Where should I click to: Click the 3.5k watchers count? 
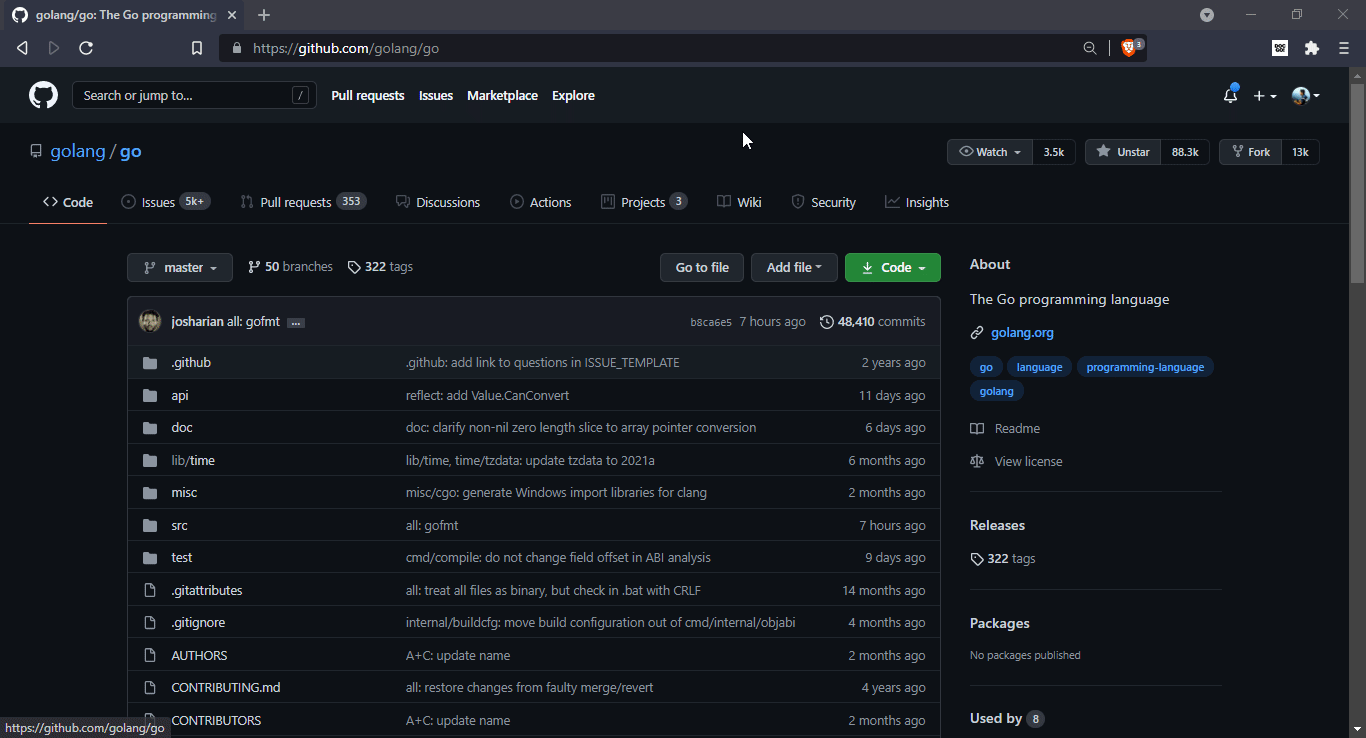coord(1054,152)
